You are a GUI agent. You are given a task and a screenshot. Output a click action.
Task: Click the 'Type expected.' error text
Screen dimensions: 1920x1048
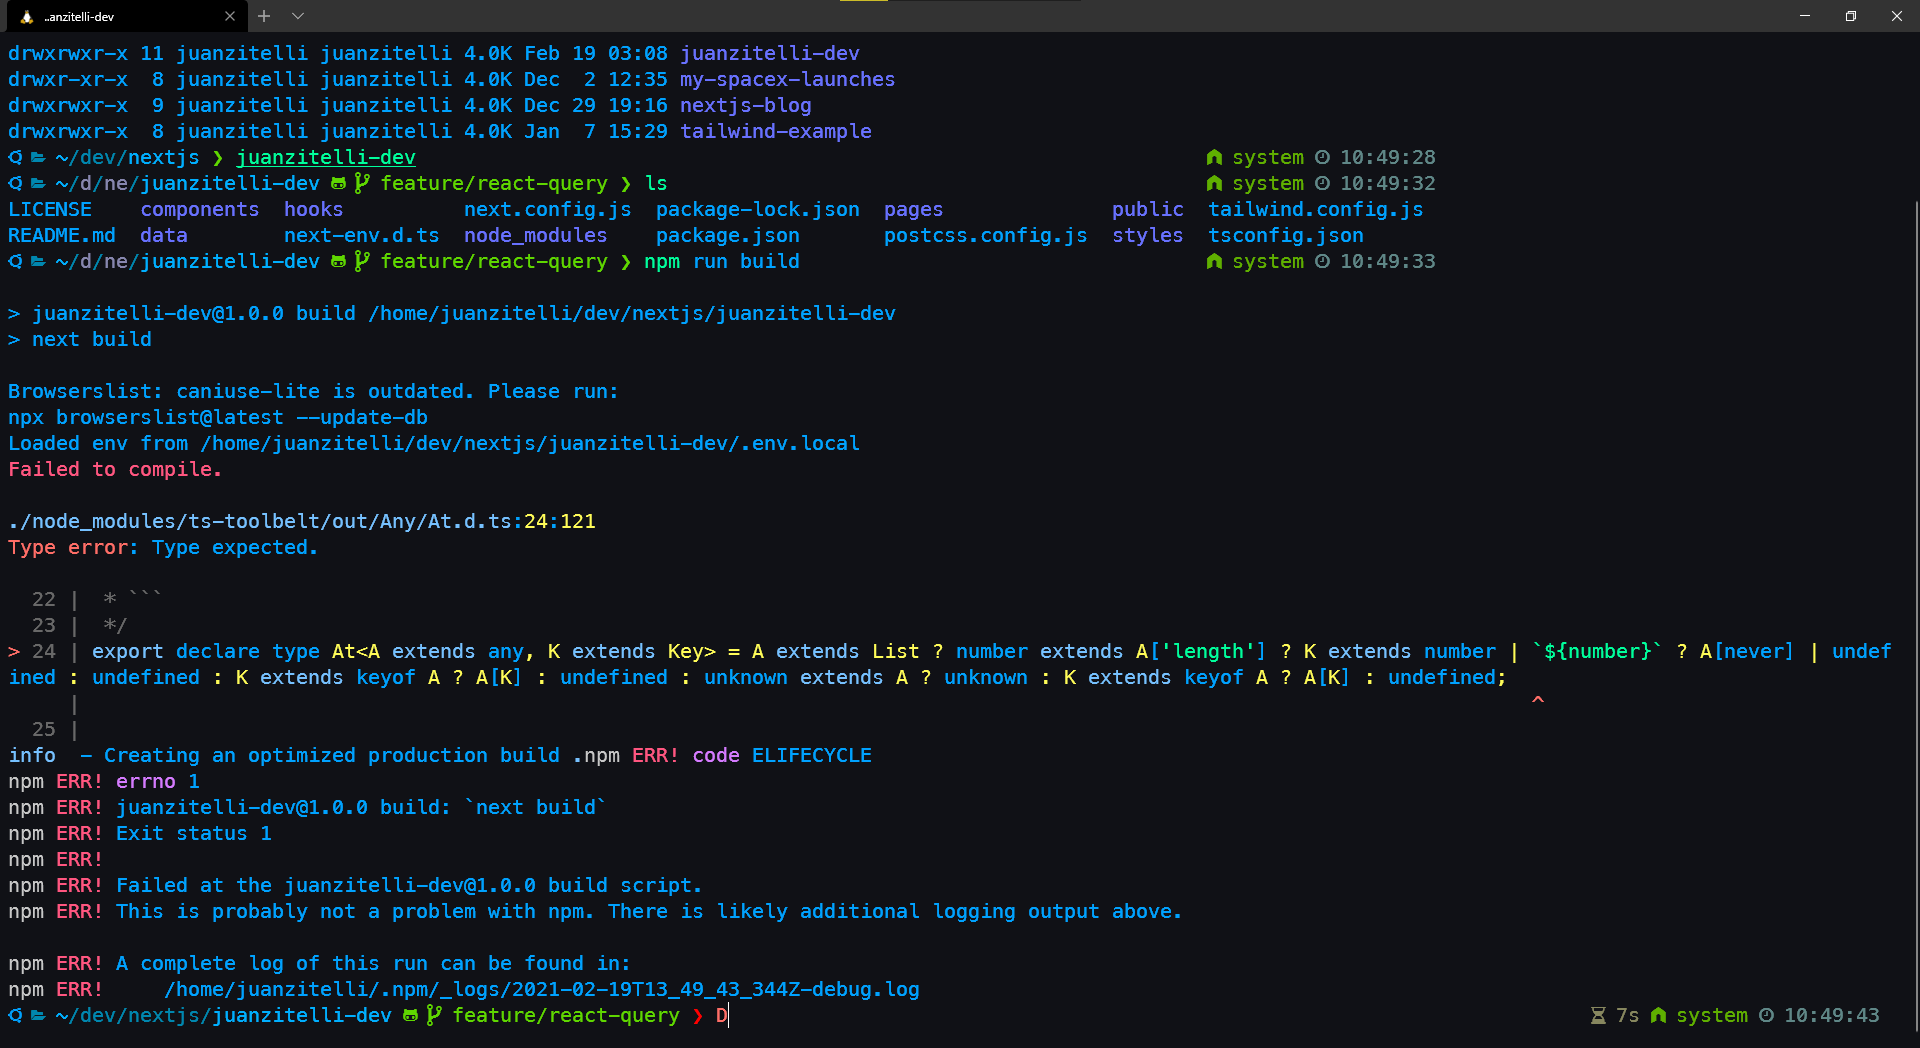(x=235, y=547)
